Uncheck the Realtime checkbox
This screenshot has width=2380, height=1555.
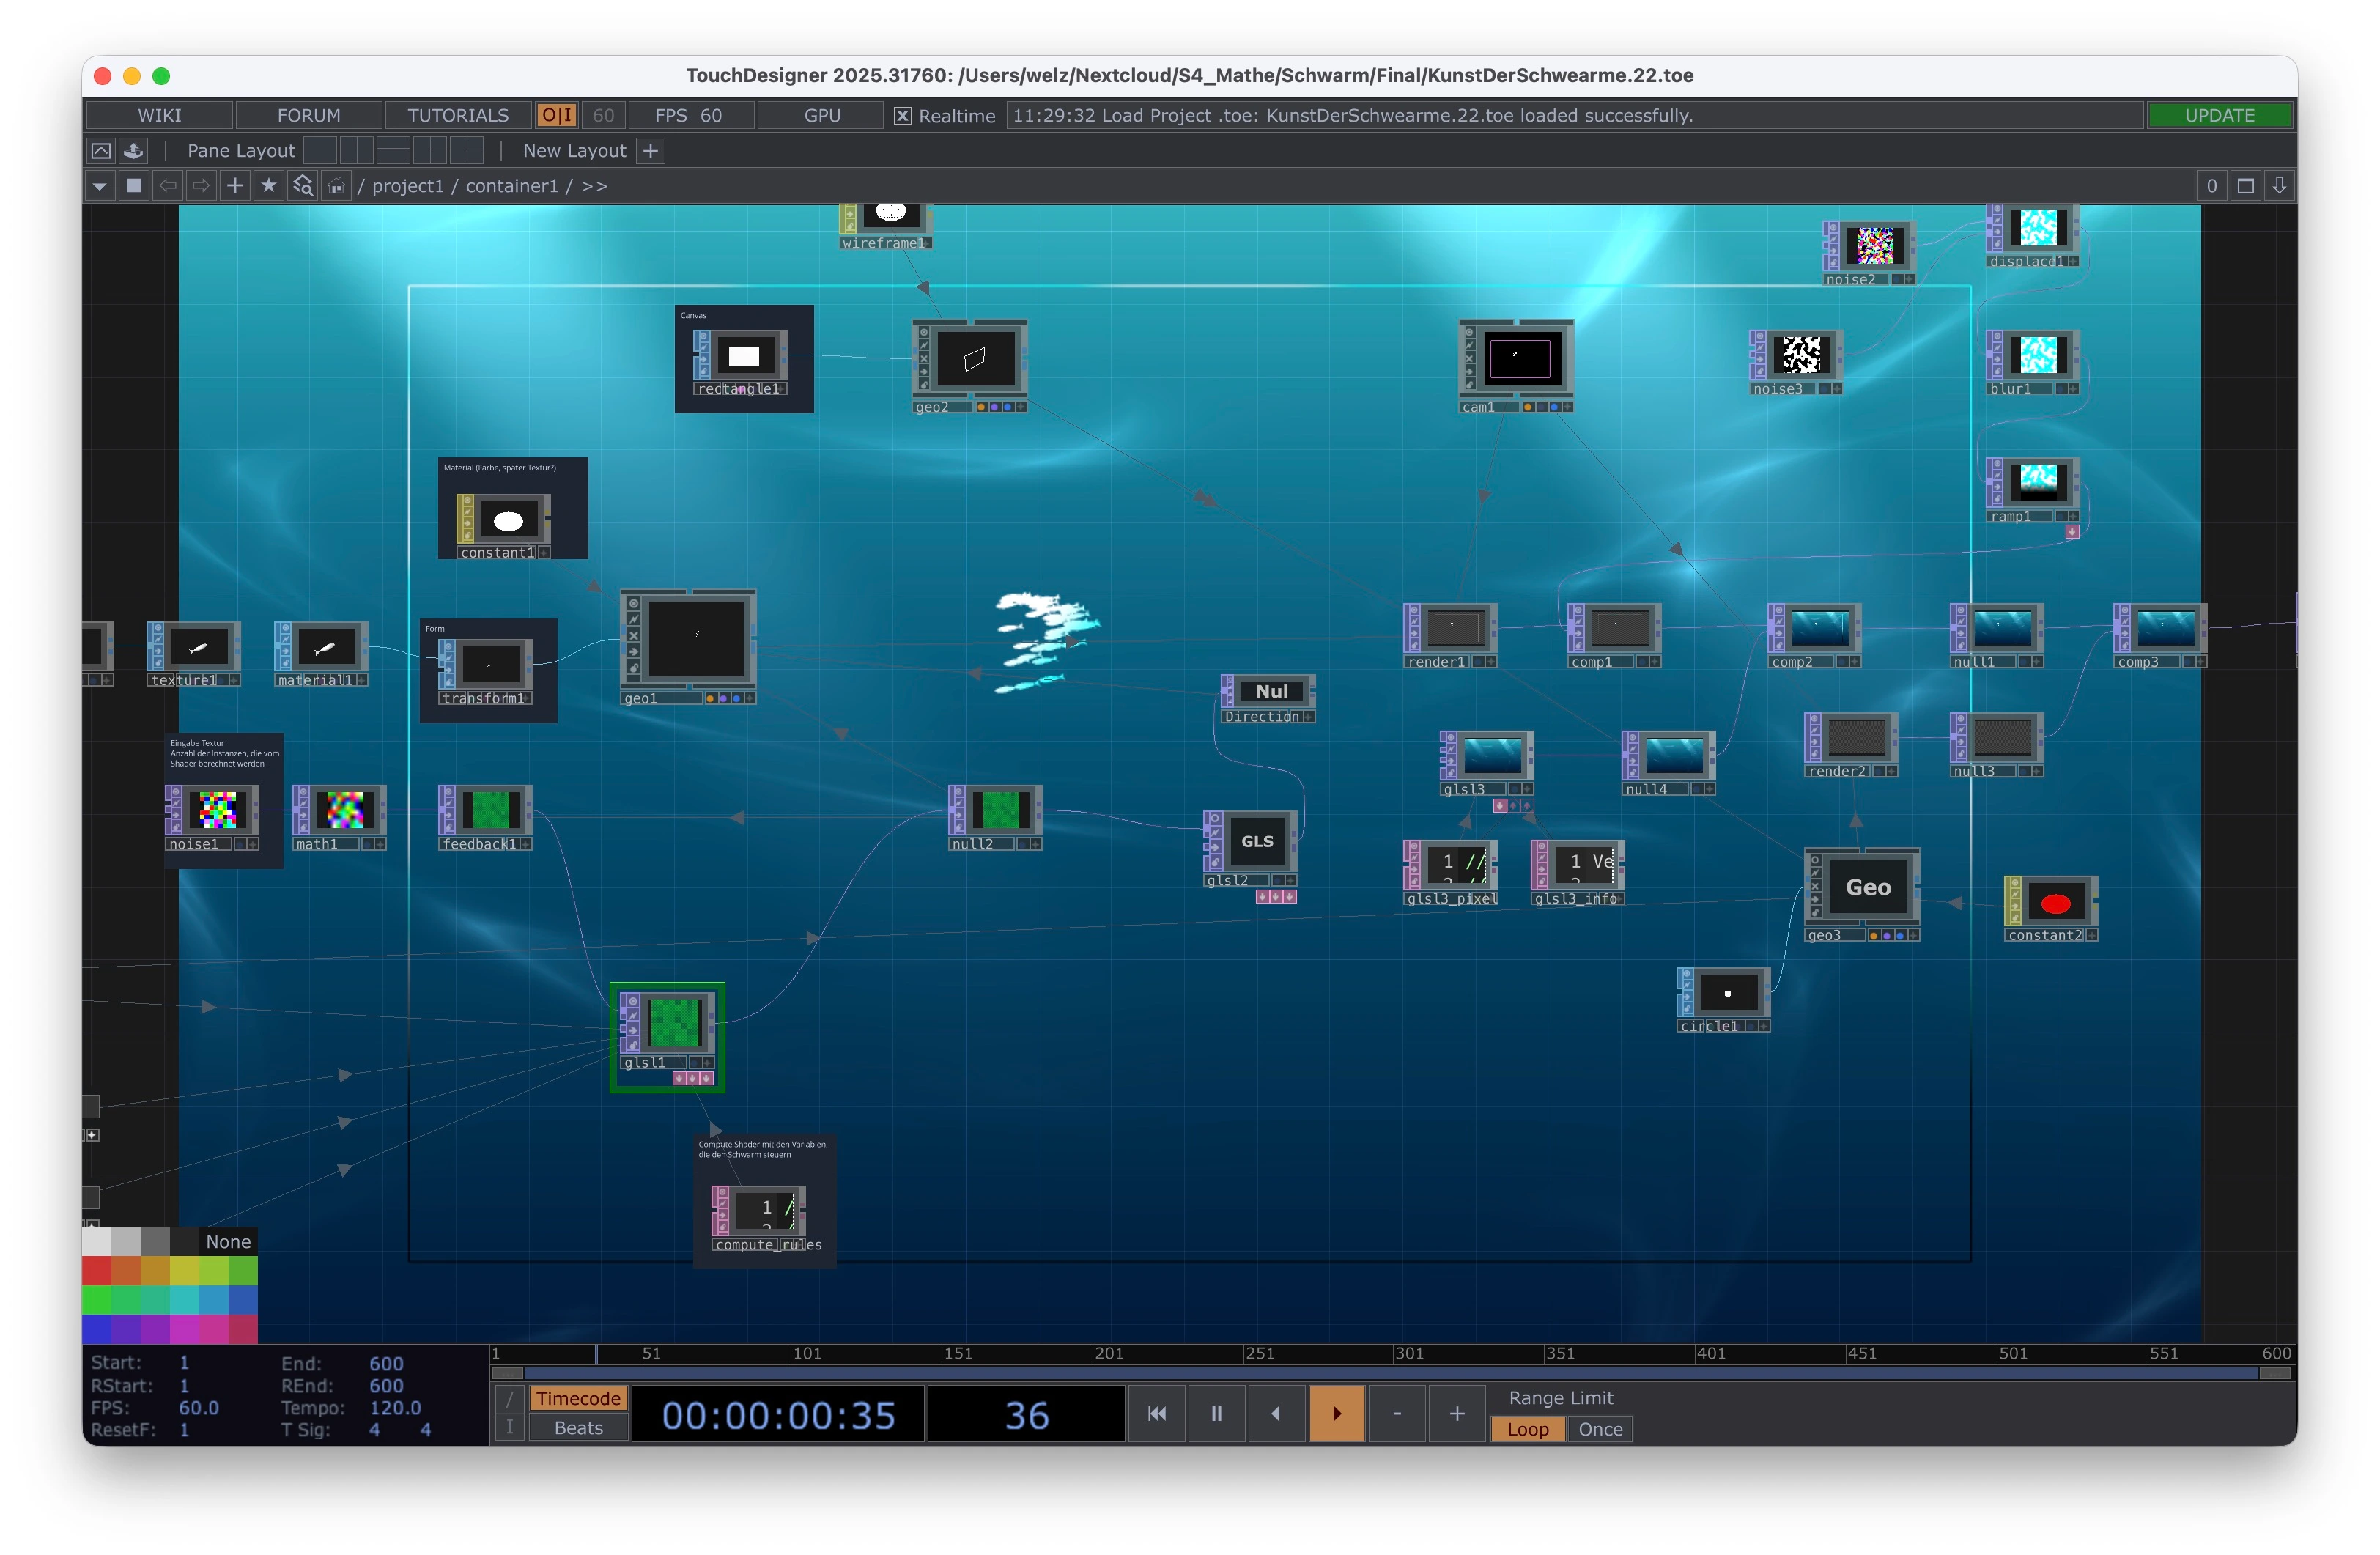click(x=902, y=116)
